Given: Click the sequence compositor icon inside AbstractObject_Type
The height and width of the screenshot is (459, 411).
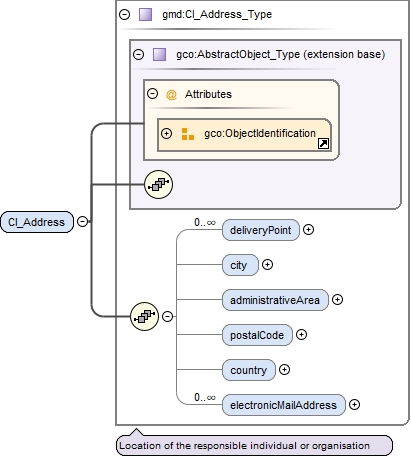Looking at the screenshot, I should (158, 184).
